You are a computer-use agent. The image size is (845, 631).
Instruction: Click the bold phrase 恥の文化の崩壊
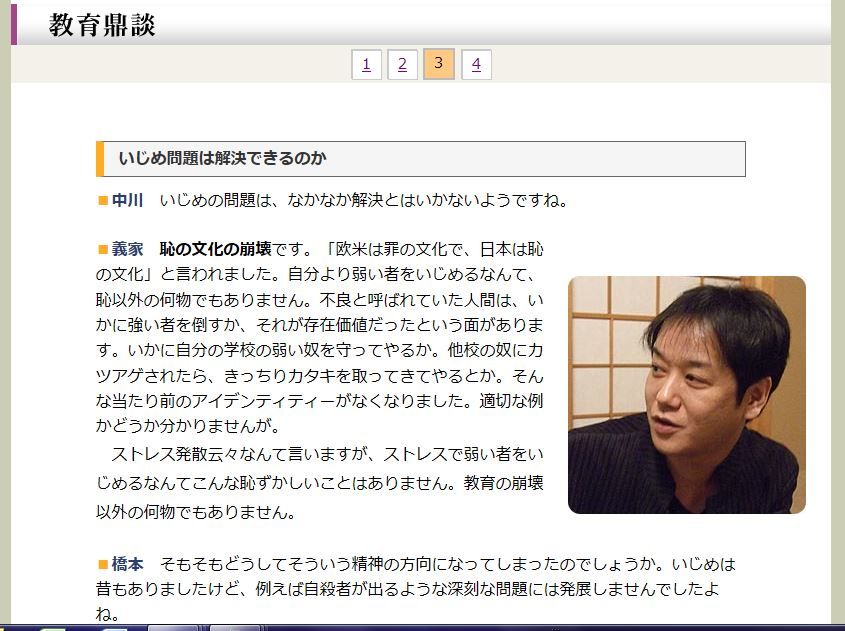click(216, 249)
